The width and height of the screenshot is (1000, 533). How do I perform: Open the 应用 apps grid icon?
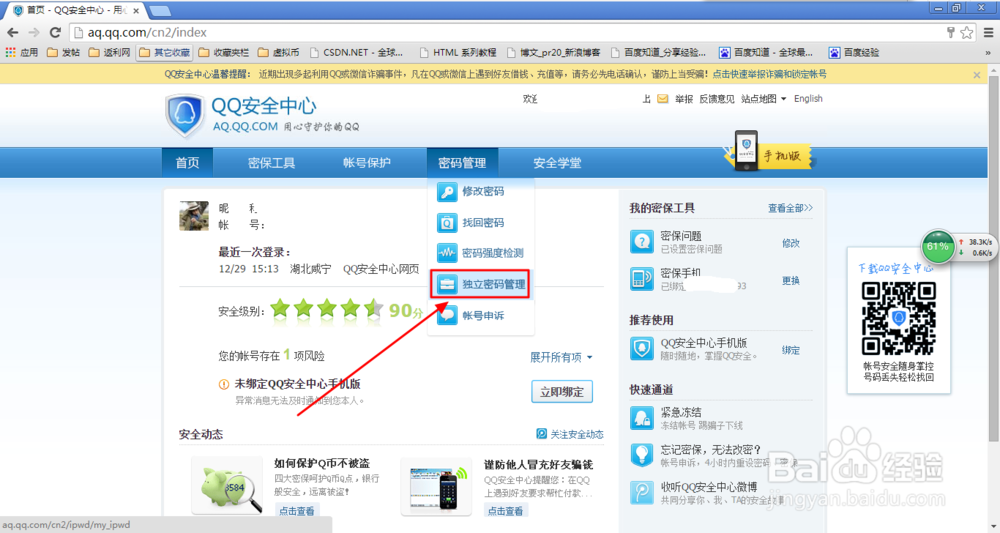(10, 52)
